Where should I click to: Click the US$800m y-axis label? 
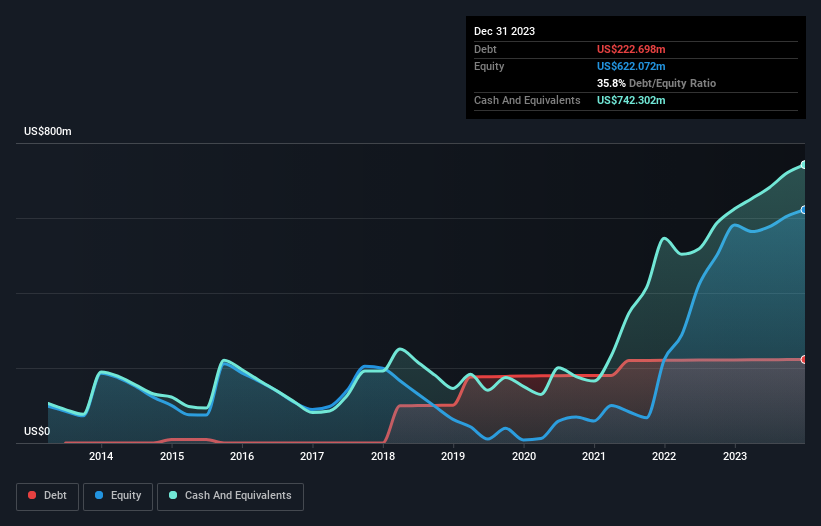[48, 131]
